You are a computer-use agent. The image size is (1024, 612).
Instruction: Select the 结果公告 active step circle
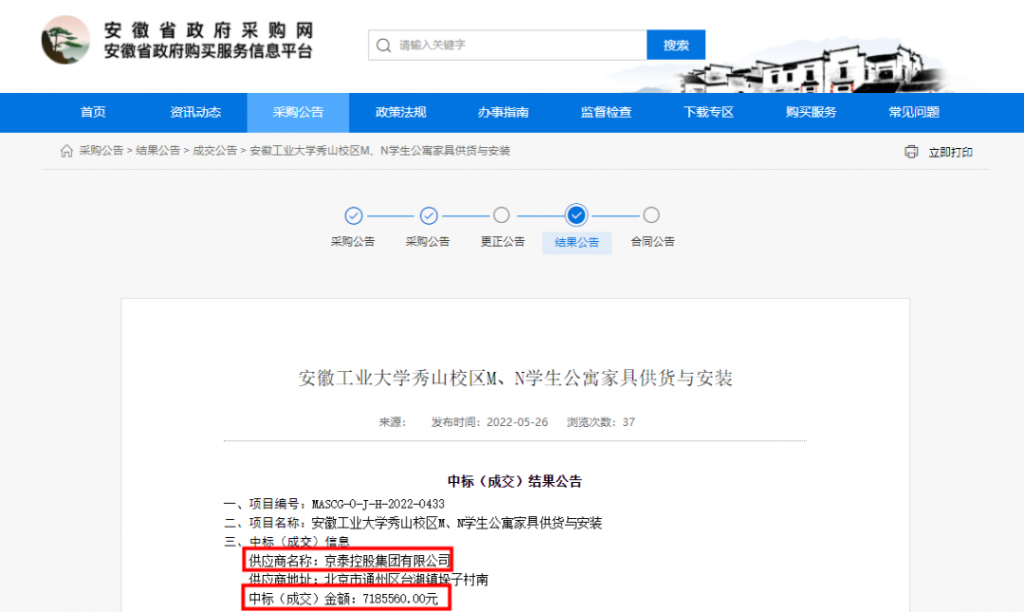pos(576,215)
